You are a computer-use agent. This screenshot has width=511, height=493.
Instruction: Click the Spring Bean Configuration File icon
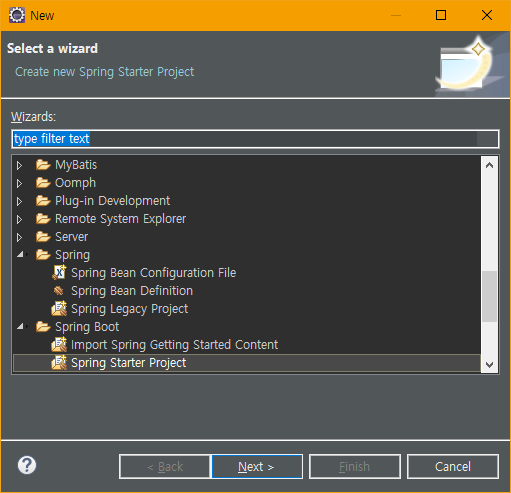click(59, 273)
